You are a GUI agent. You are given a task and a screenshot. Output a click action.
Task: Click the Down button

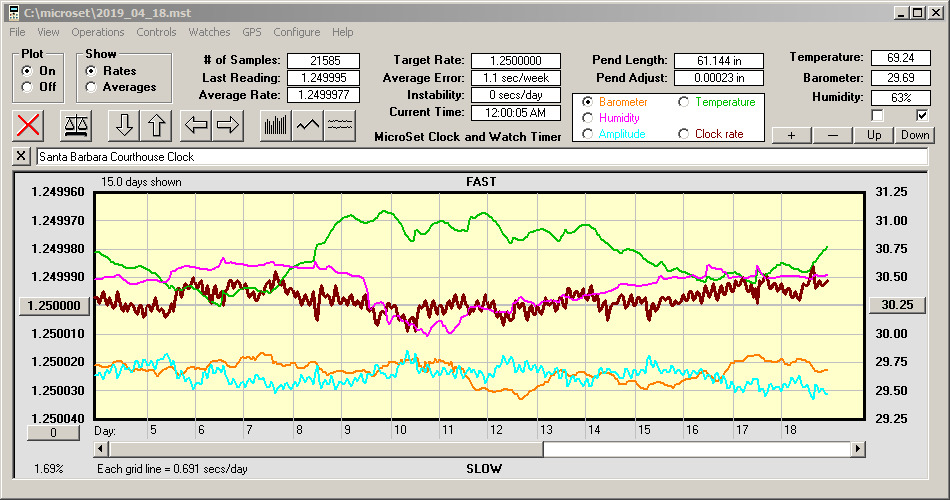click(914, 135)
